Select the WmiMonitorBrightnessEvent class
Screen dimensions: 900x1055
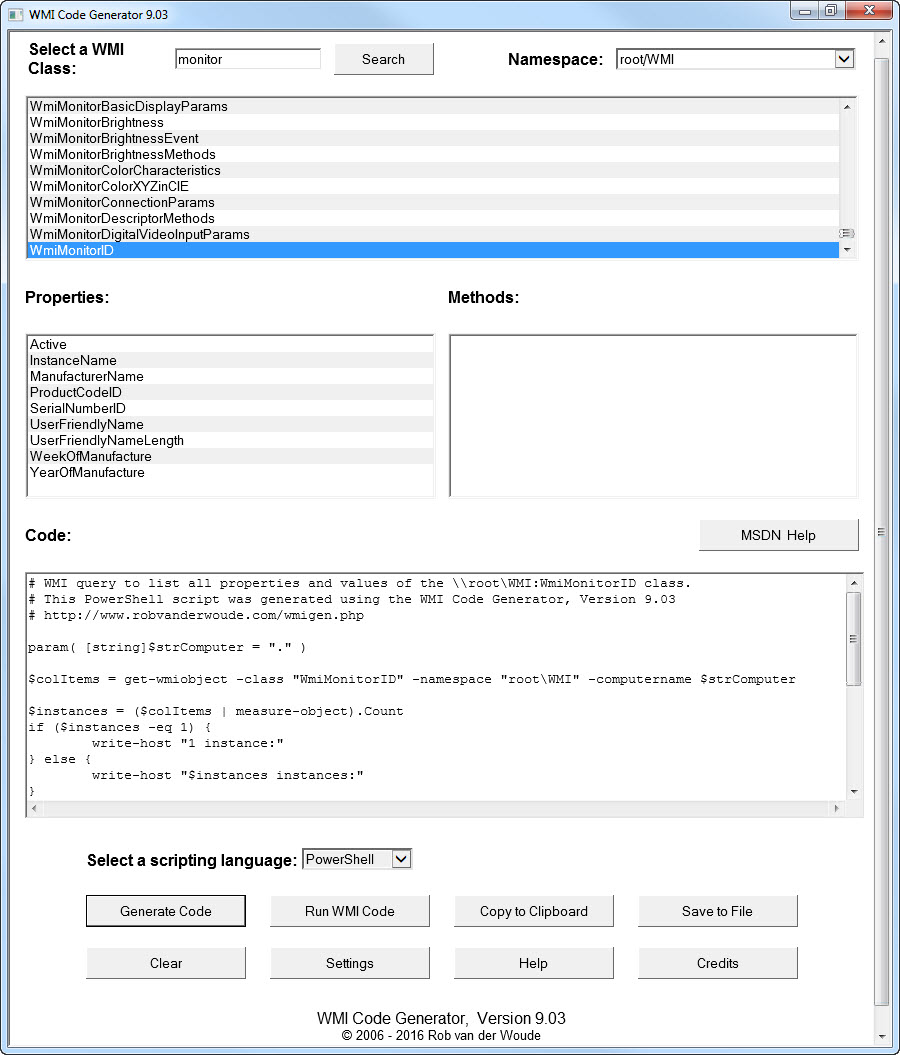433,139
